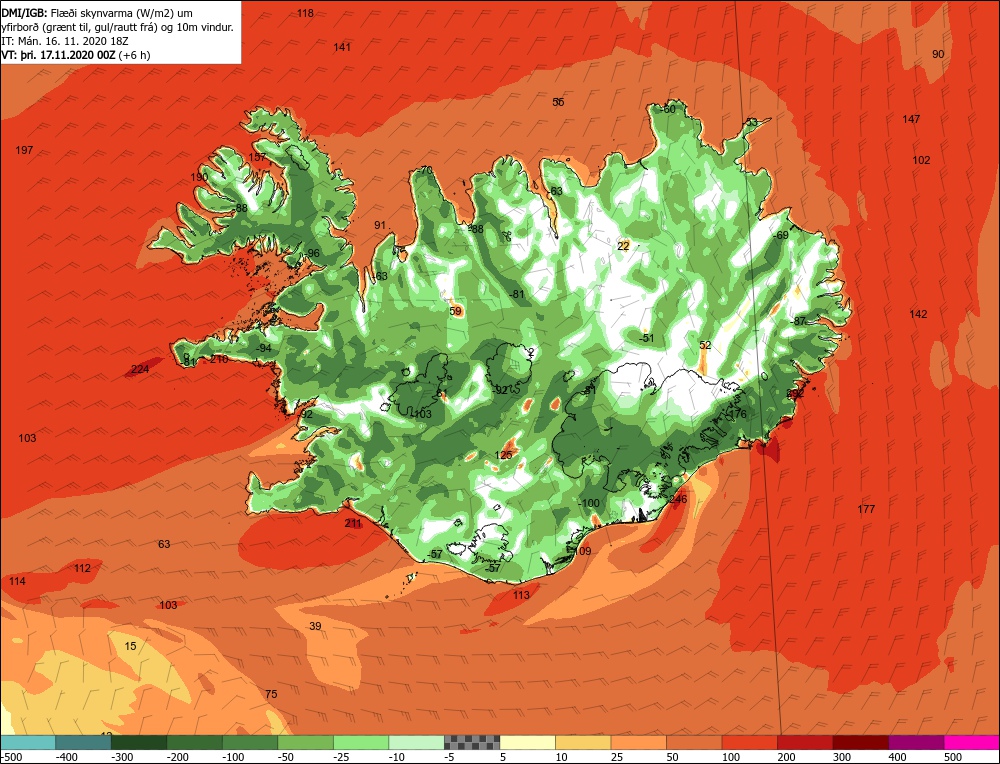Click the value 22 in the north highlands
The image size is (1000, 764).
(624, 246)
